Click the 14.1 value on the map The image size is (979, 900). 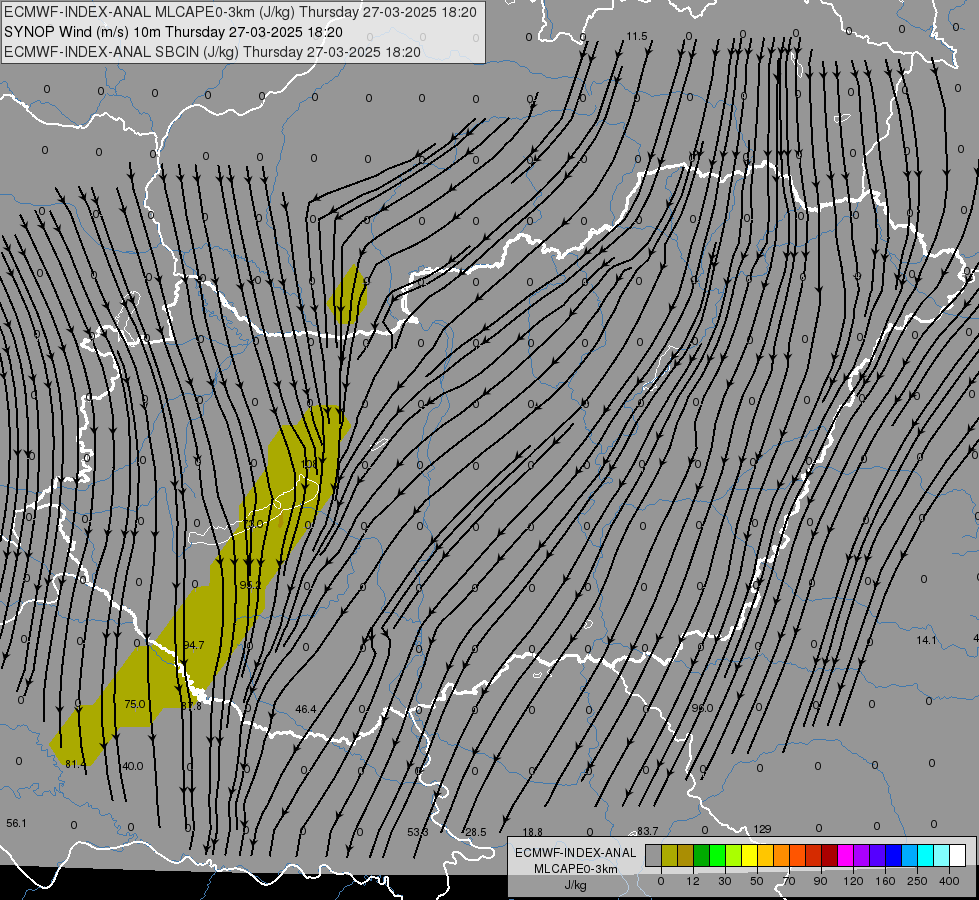pyautogui.click(x=926, y=640)
